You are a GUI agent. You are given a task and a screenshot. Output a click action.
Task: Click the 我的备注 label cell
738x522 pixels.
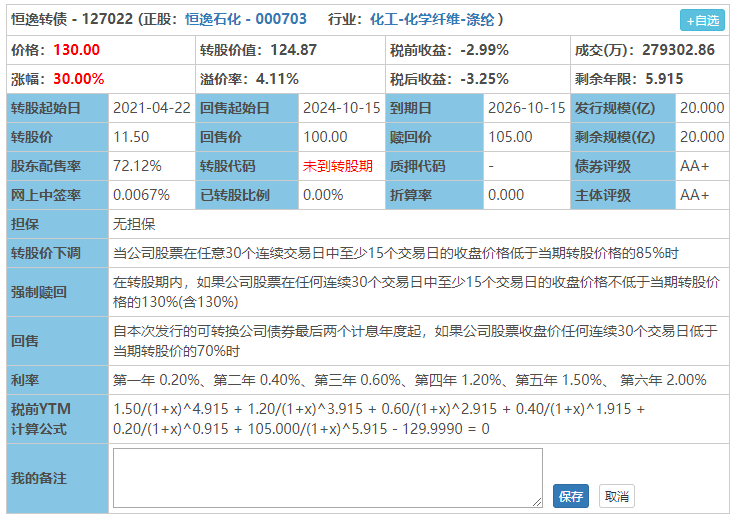click(x=57, y=478)
